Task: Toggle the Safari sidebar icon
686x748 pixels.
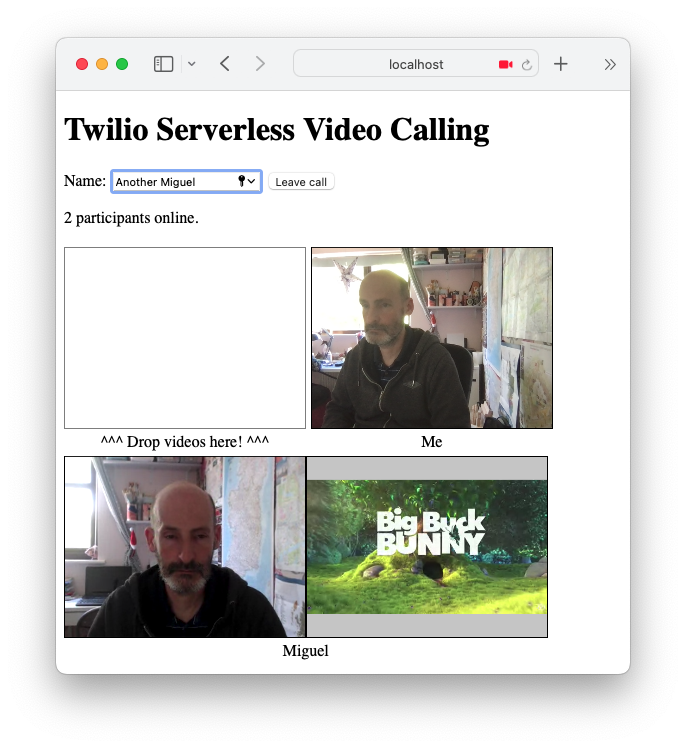Action: 163,64
